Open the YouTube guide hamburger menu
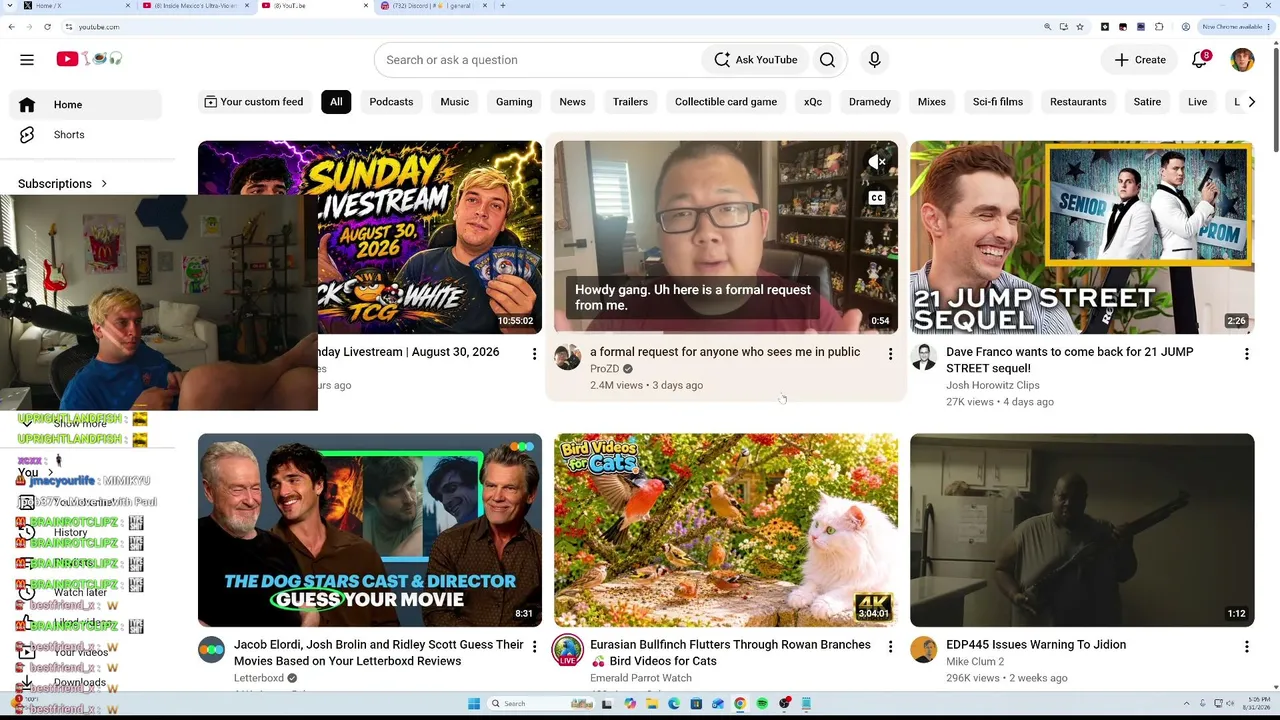The width and height of the screenshot is (1280, 720). click(27, 60)
